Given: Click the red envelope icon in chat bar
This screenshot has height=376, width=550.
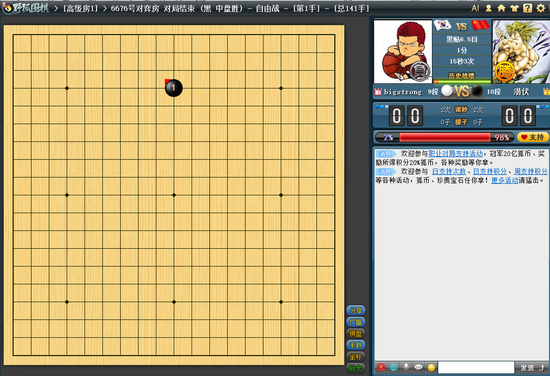Looking at the screenshot, I should (381, 367).
